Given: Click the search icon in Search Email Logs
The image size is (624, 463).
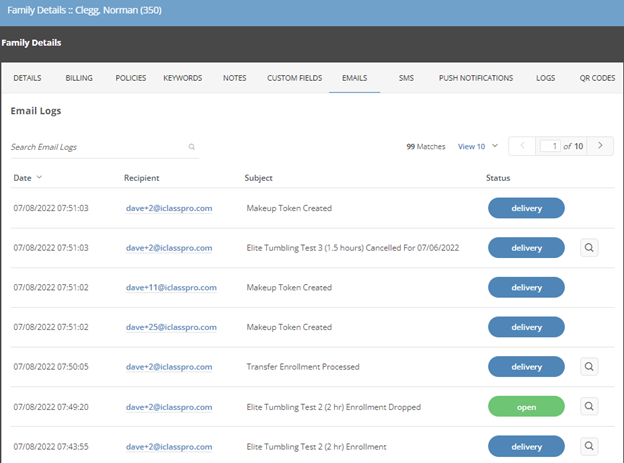Looking at the screenshot, I should pyautogui.click(x=191, y=147).
